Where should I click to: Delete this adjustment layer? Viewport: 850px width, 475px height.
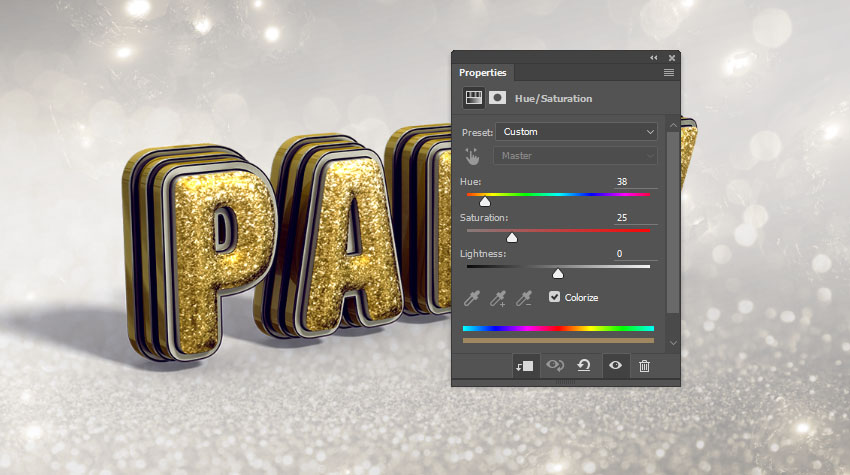click(644, 366)
